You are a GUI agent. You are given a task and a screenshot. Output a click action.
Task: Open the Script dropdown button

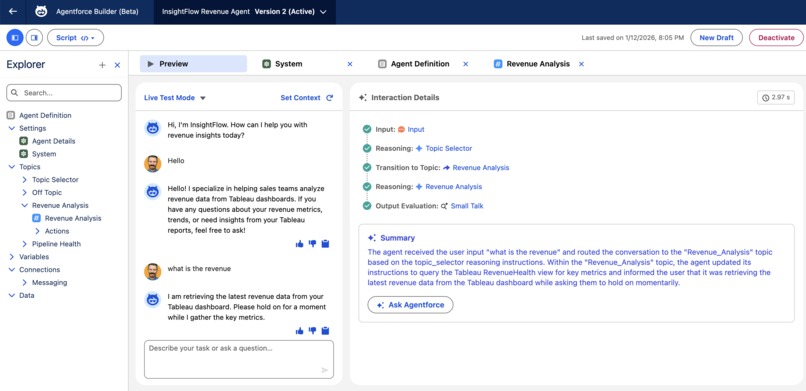76,38
